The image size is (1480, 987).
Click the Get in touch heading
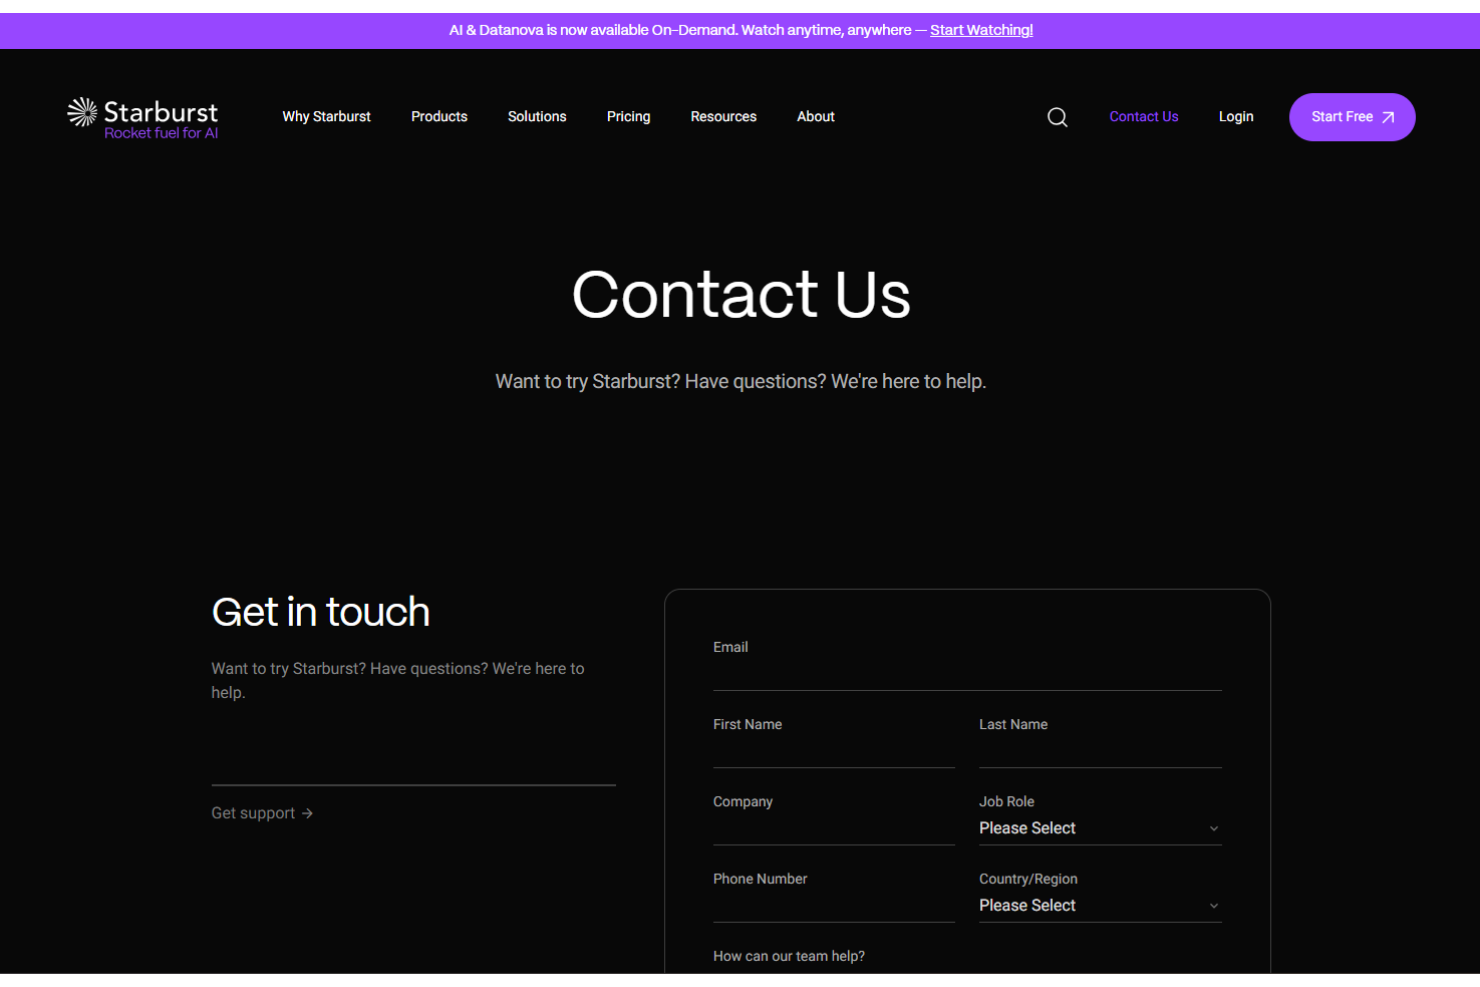click(321, 612)
